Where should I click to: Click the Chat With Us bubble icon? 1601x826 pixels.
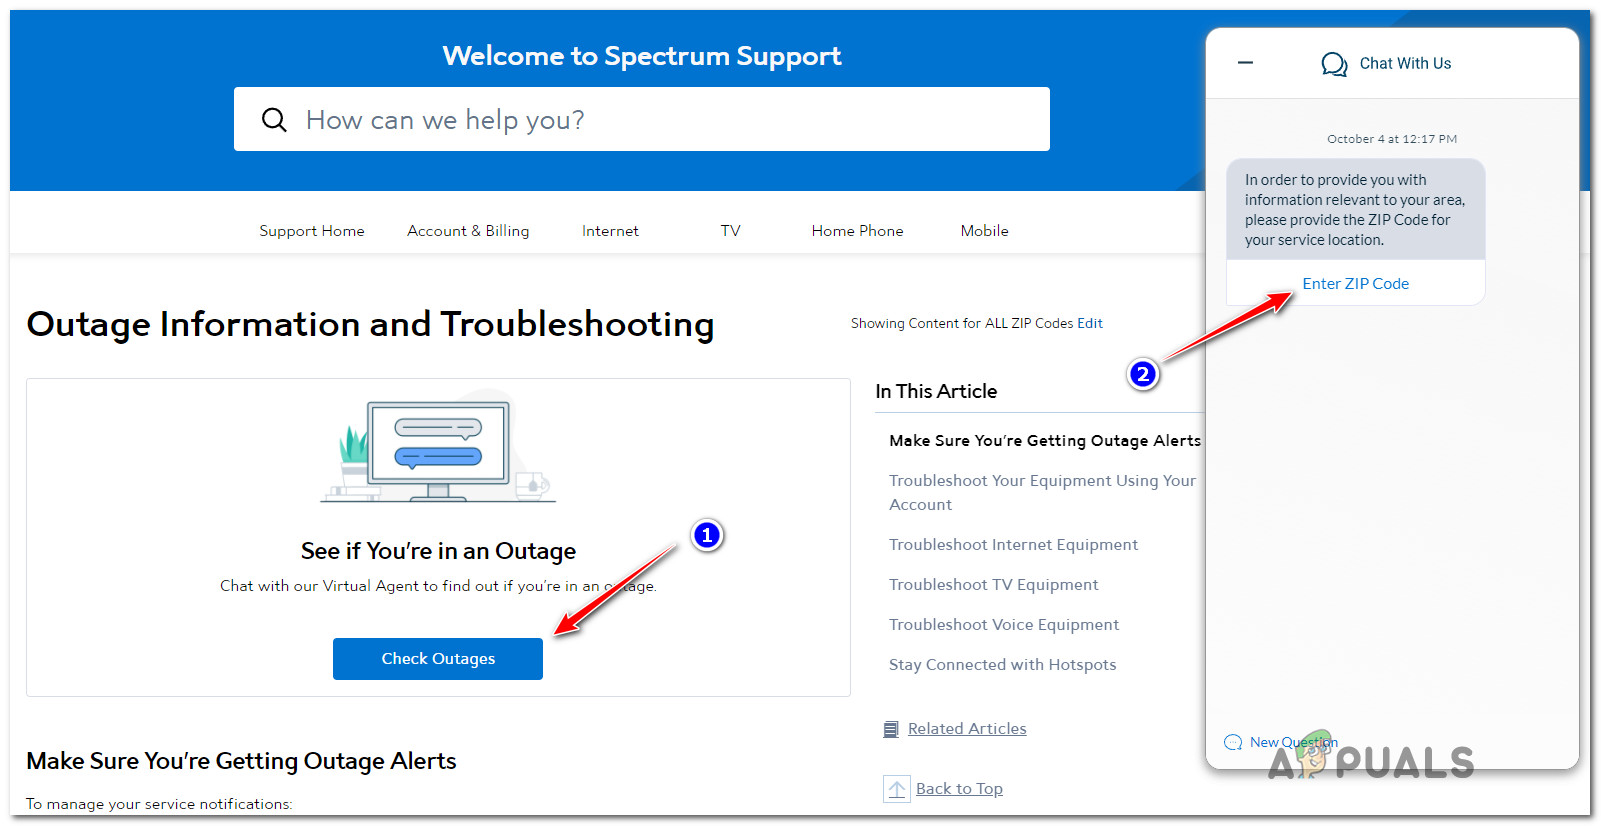tap(1334, 64)
